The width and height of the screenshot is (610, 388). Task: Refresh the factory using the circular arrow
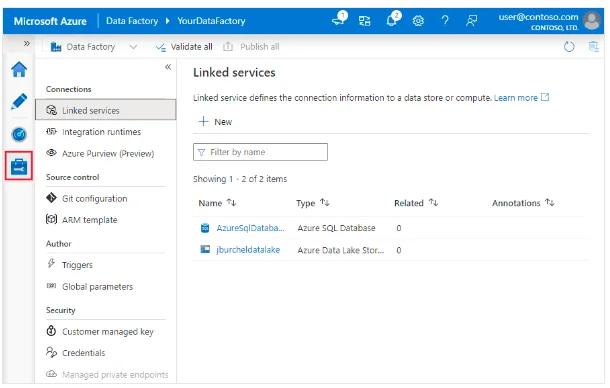click(569, 47)
